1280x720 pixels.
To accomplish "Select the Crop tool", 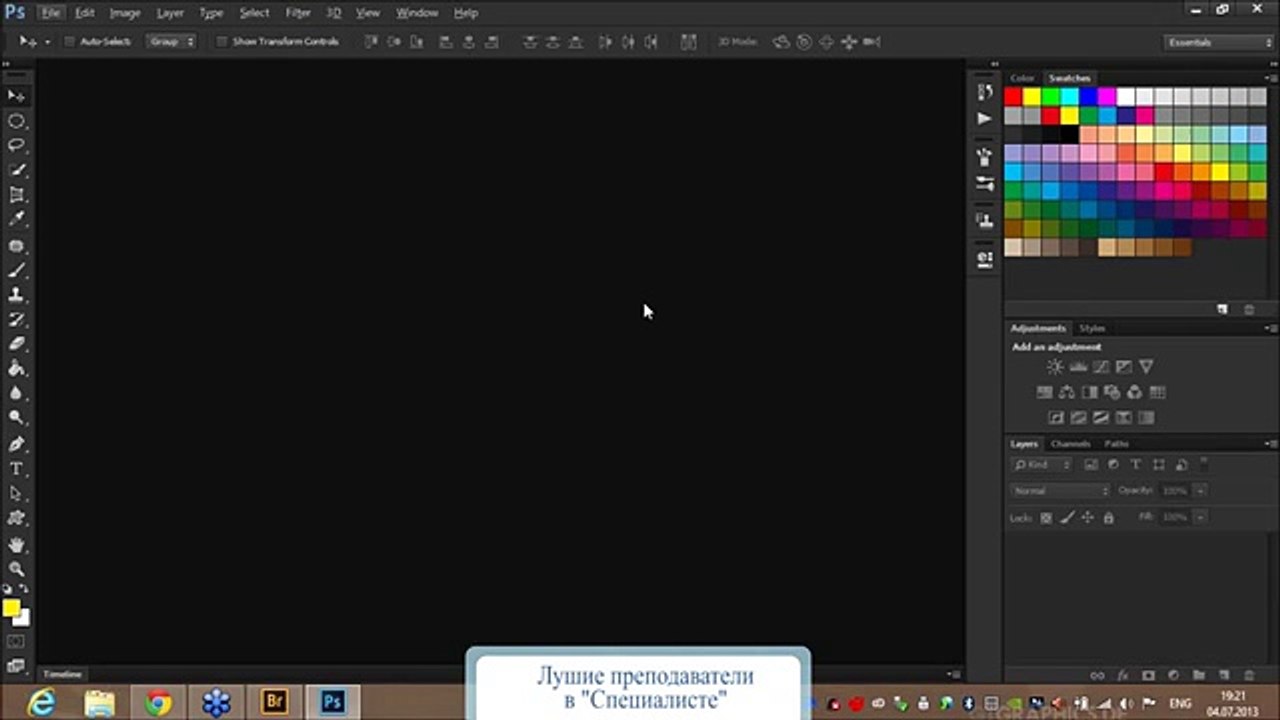I will (17, 195).
